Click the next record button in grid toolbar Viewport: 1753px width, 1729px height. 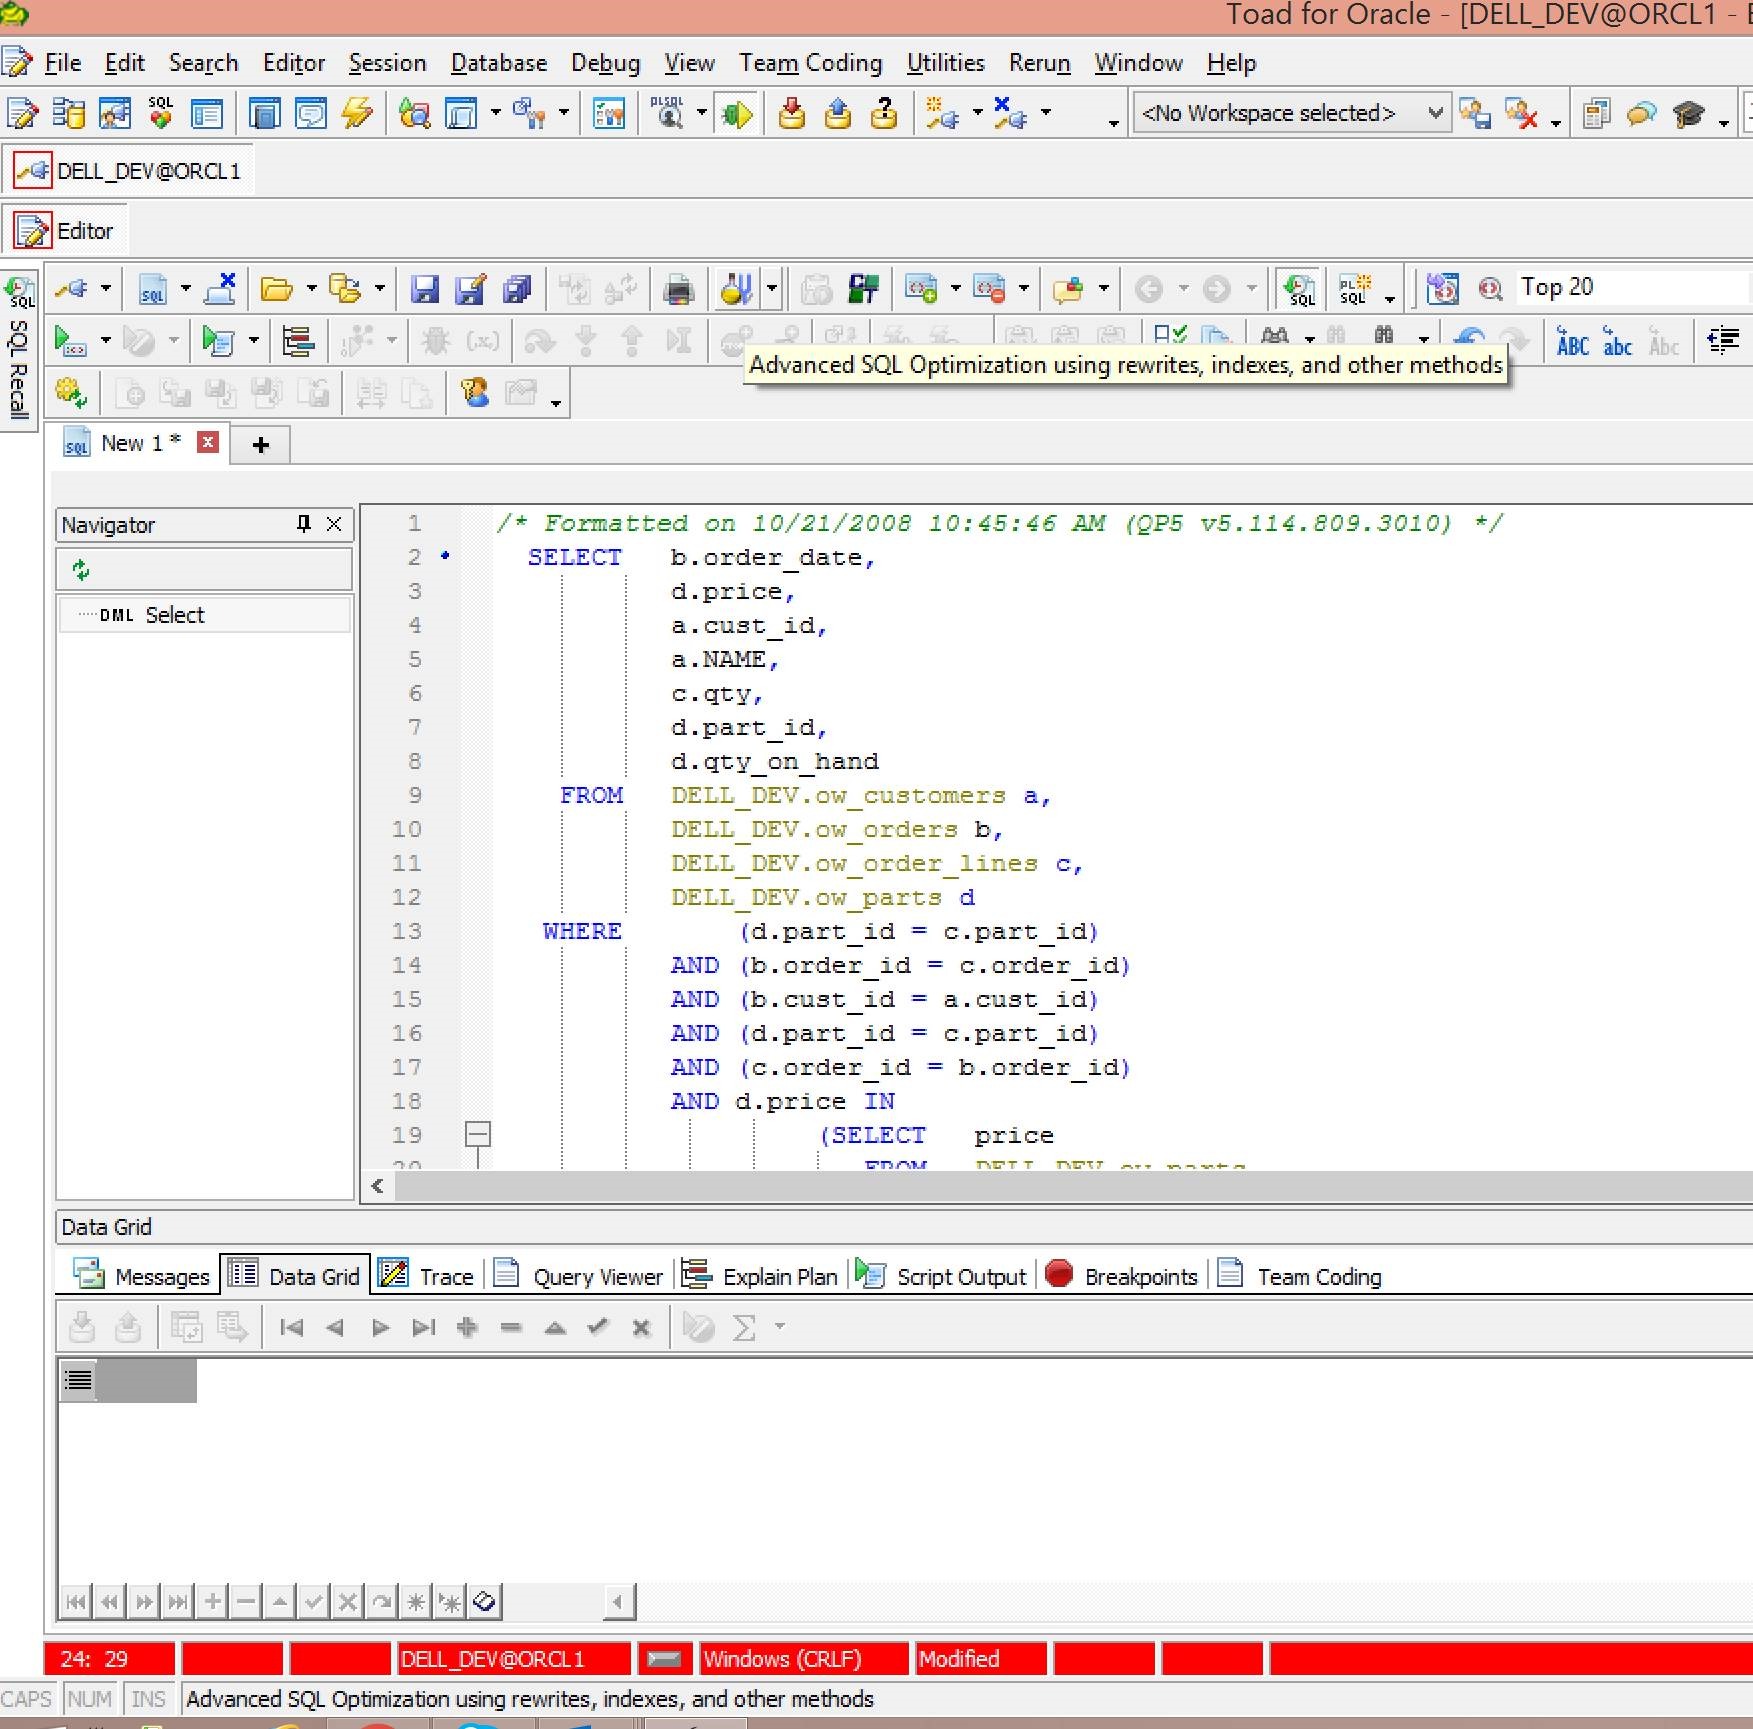click(x=379, y=1327)
